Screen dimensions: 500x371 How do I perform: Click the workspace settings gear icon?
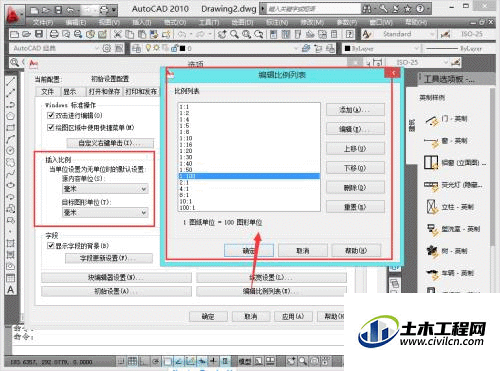[107, 49]
